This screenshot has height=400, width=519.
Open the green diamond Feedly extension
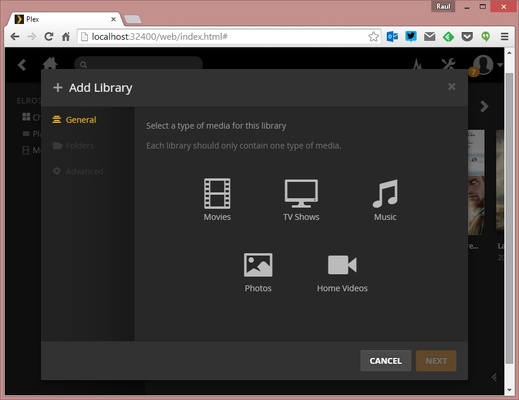448,37
